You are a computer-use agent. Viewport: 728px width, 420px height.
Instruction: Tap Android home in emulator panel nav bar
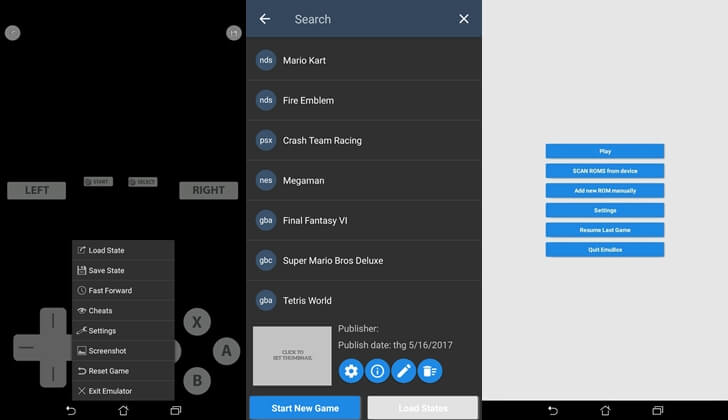123,410
